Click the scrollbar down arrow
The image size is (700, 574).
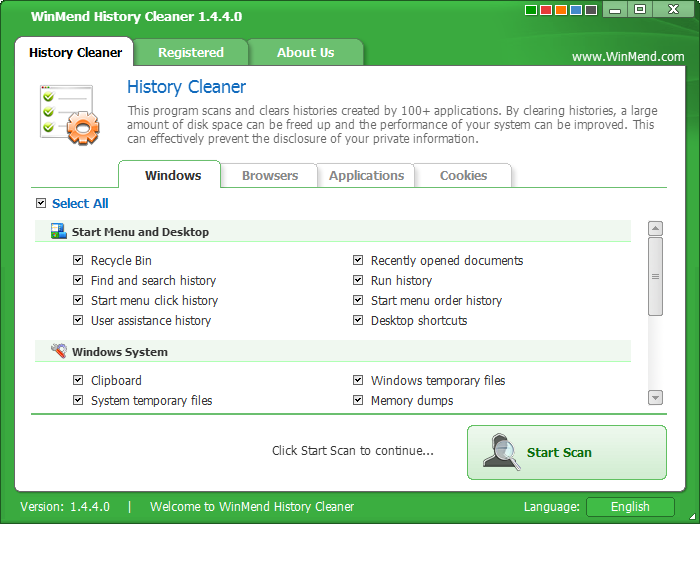tap(655, 397)
